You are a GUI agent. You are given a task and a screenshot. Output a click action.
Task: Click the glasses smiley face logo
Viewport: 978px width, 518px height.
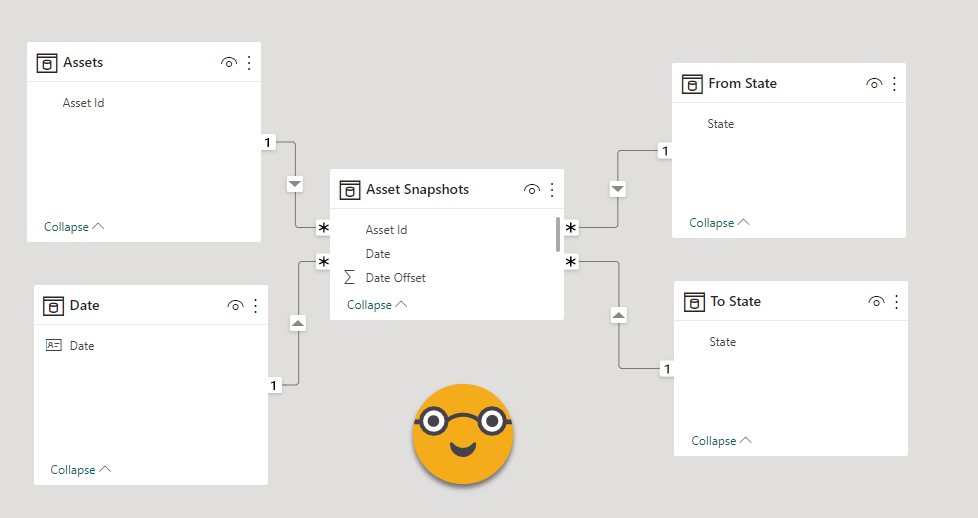tap(463, 434)
